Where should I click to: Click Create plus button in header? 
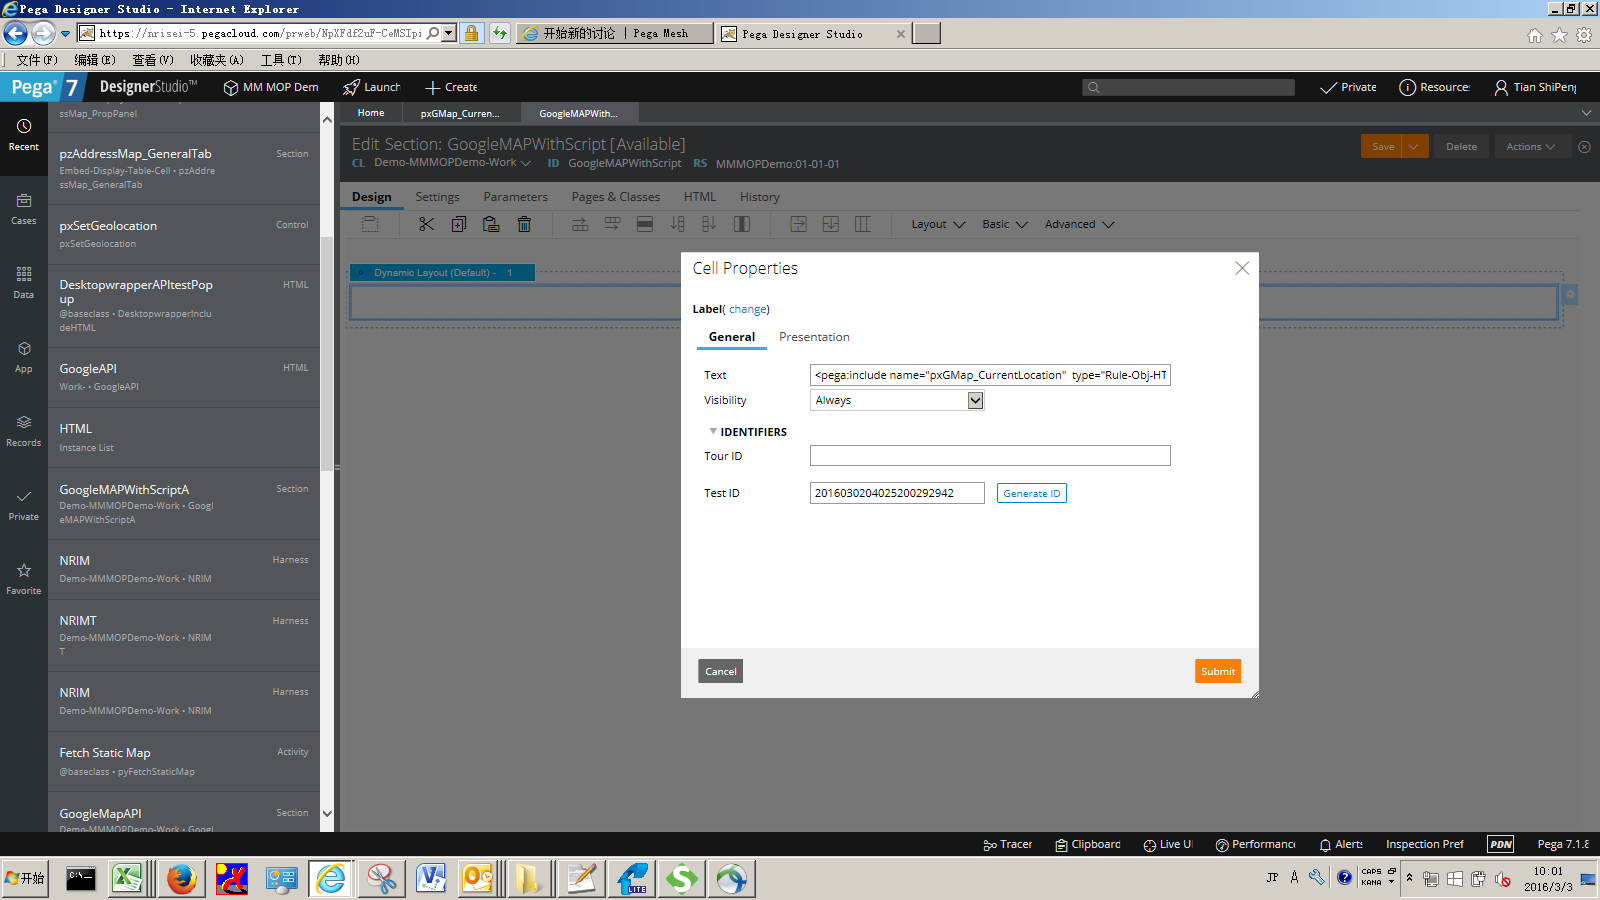coord(451,87)
